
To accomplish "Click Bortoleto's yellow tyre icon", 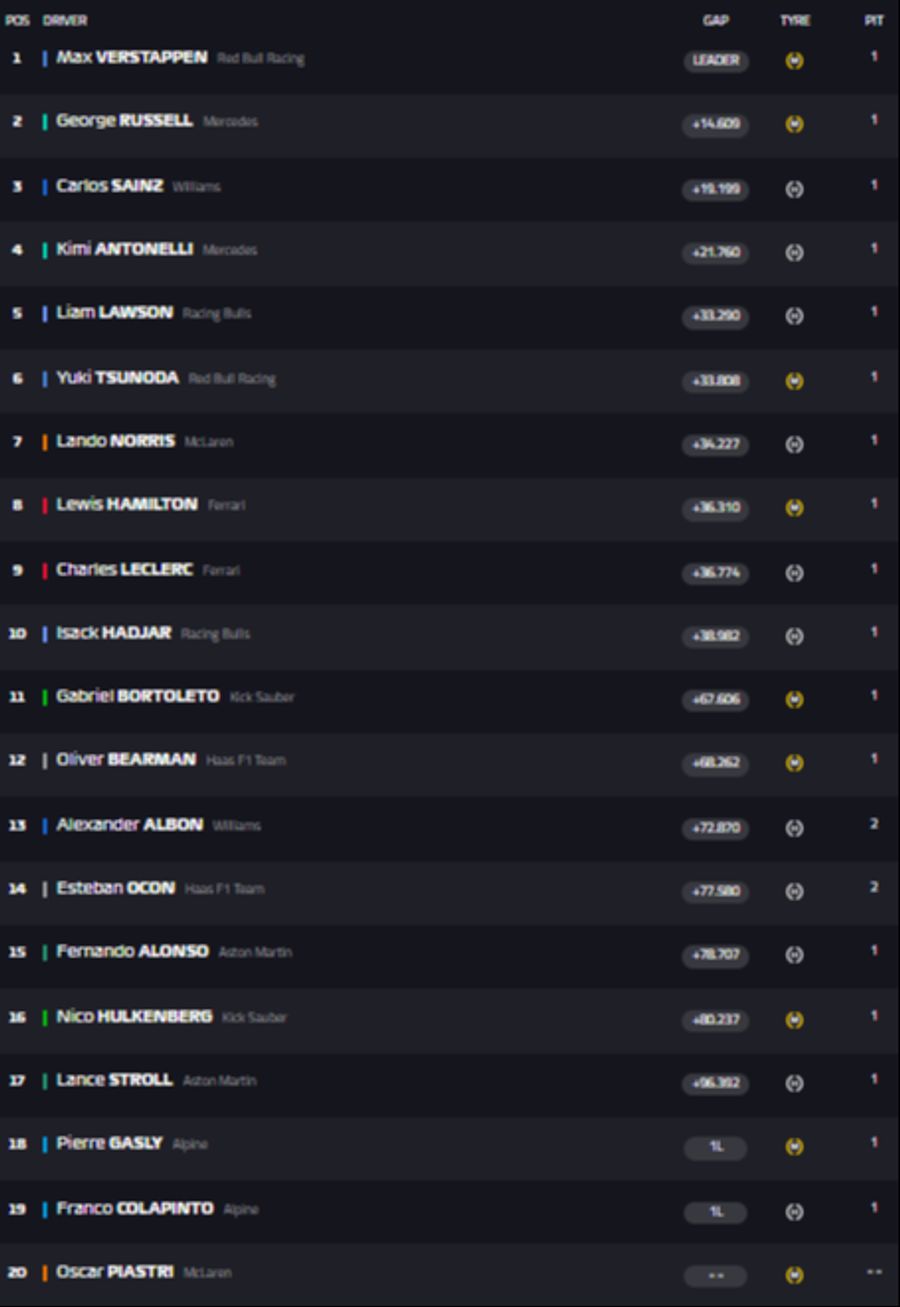I will 794,699.
